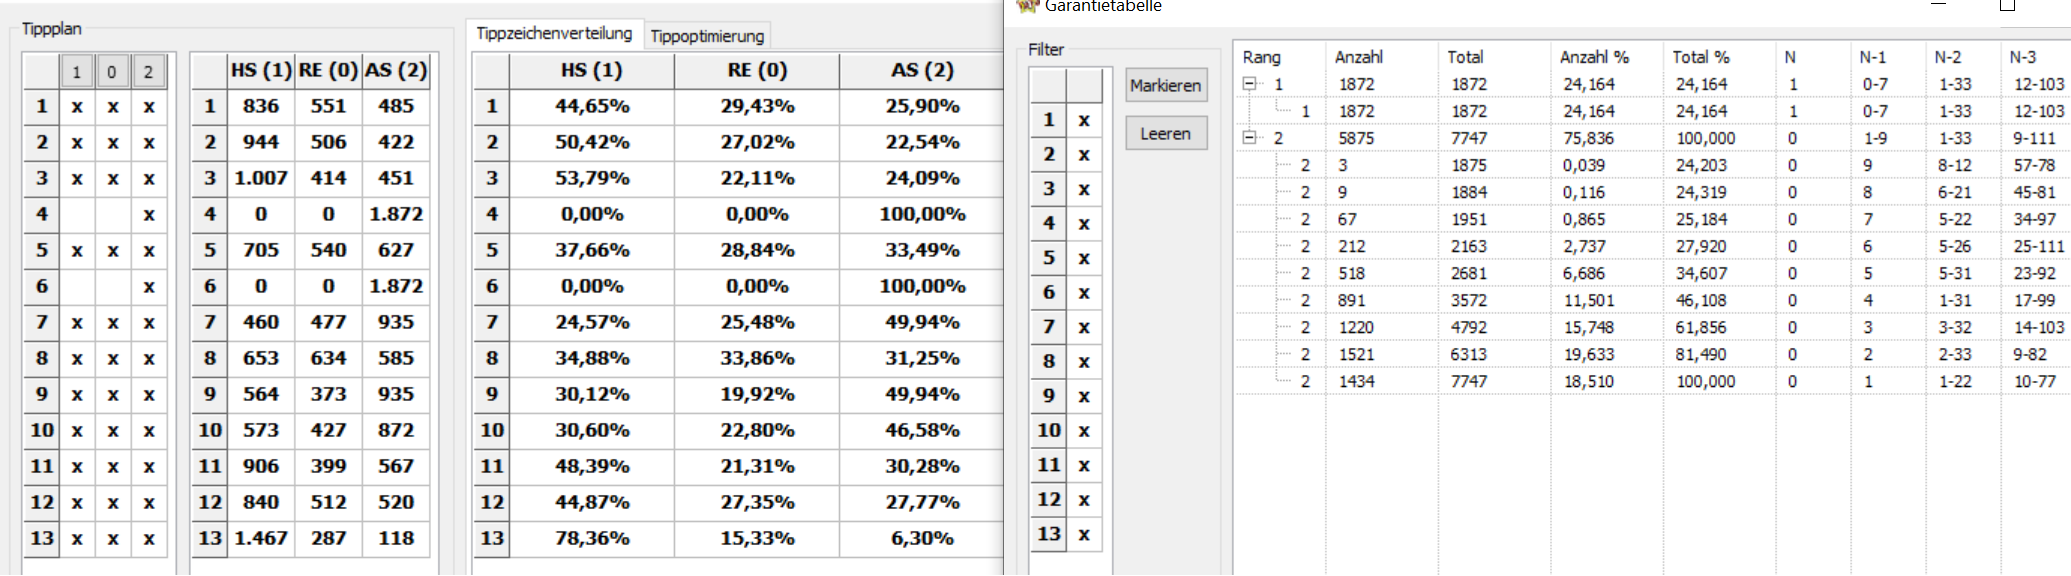Click the N-2 column header
The width and height of the screenshot is (2071, 576).
[1948, 57]
